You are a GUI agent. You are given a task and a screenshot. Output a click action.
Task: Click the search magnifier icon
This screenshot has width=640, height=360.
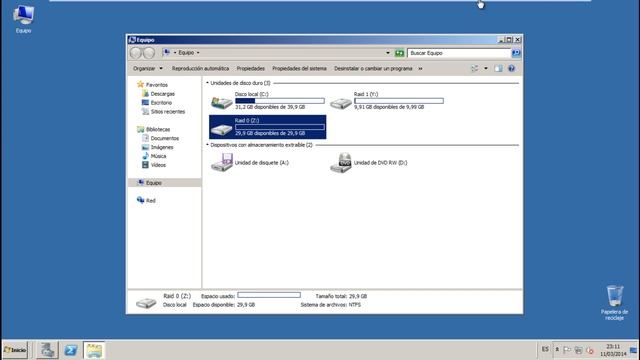click(x=516, y=53)
